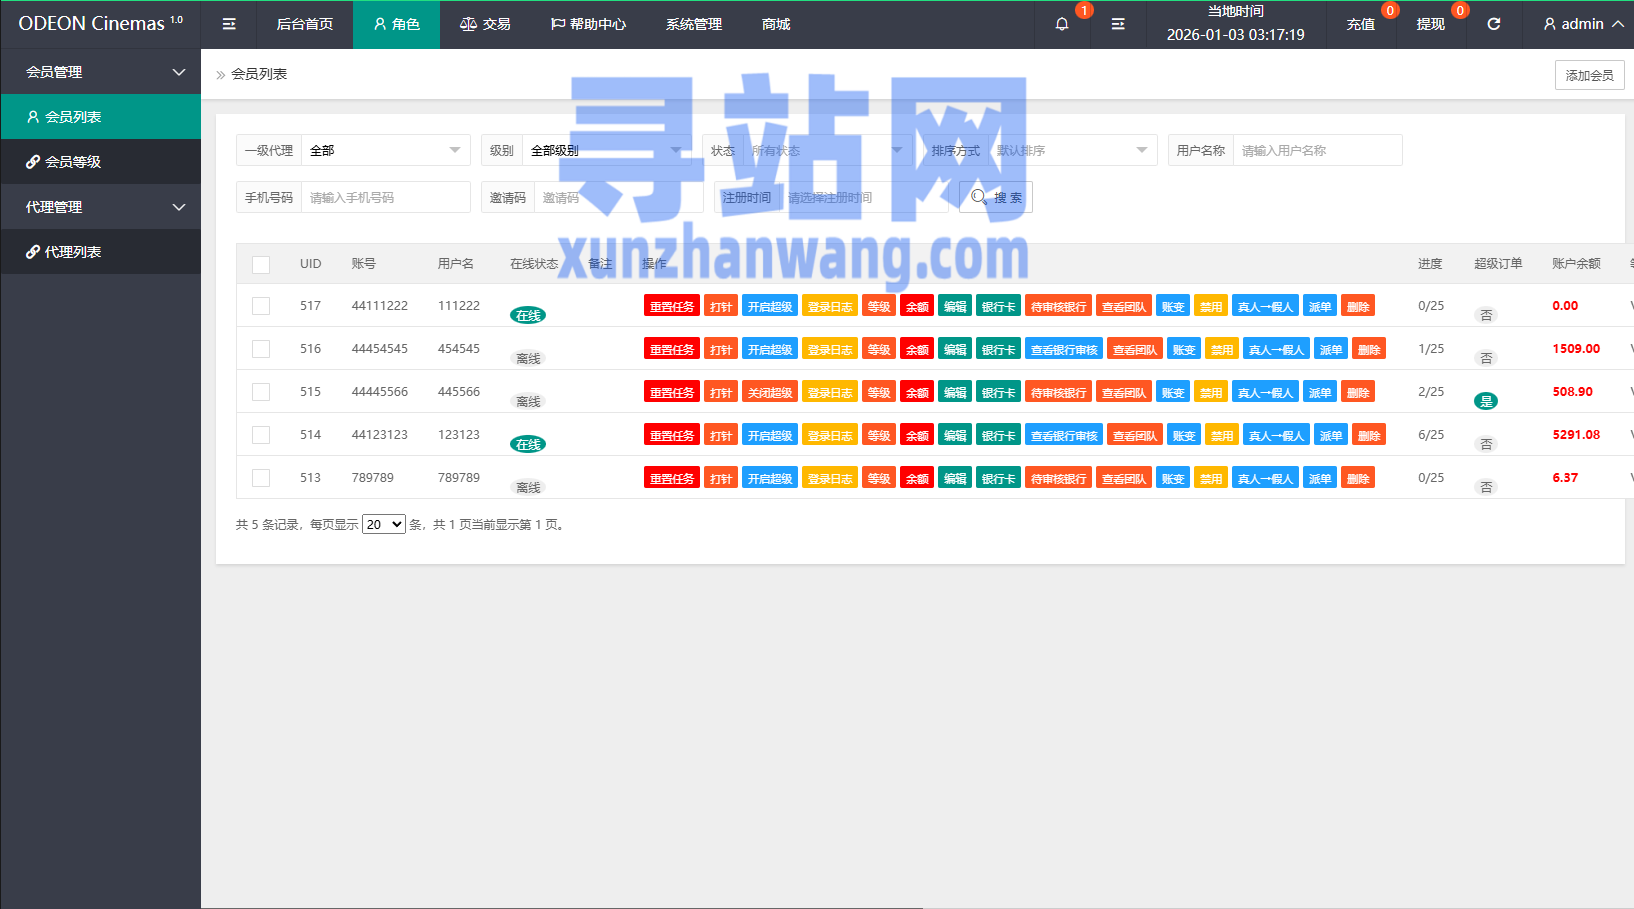Click the search magnifier button
The image size is (1634, 909).
(996, 197)
